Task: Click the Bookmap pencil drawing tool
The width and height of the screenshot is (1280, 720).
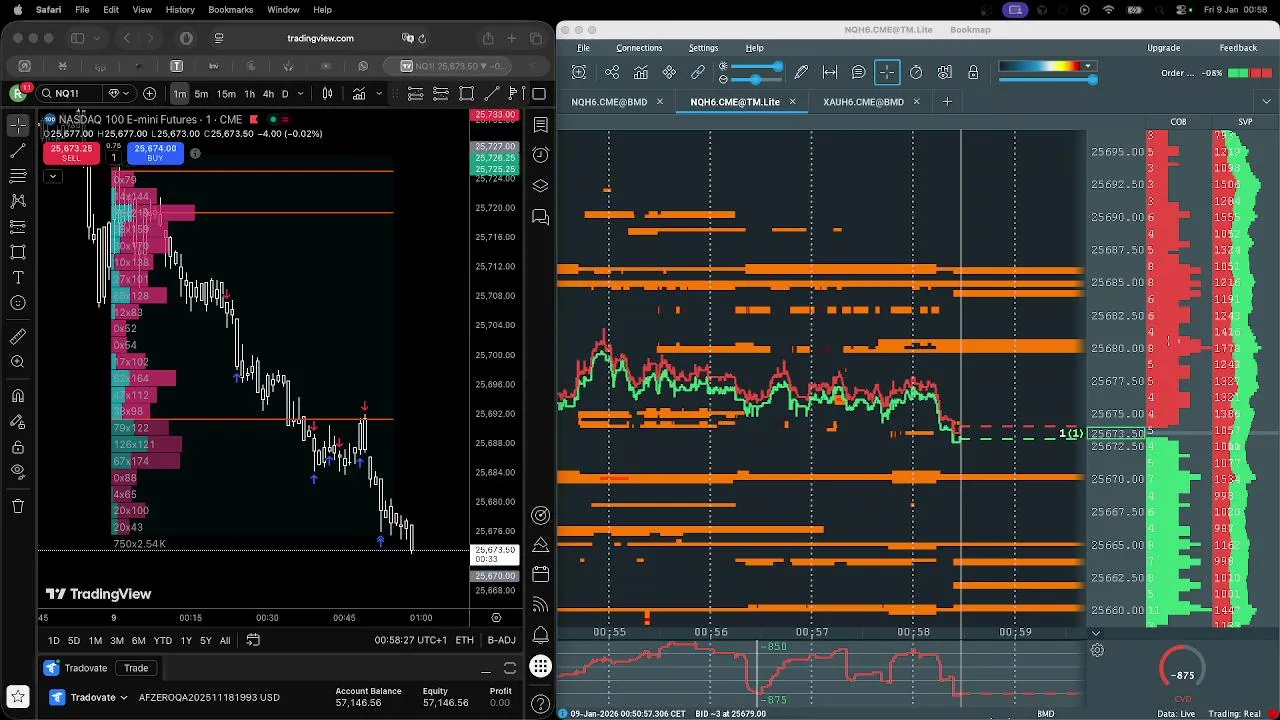Action: [801, 72]
